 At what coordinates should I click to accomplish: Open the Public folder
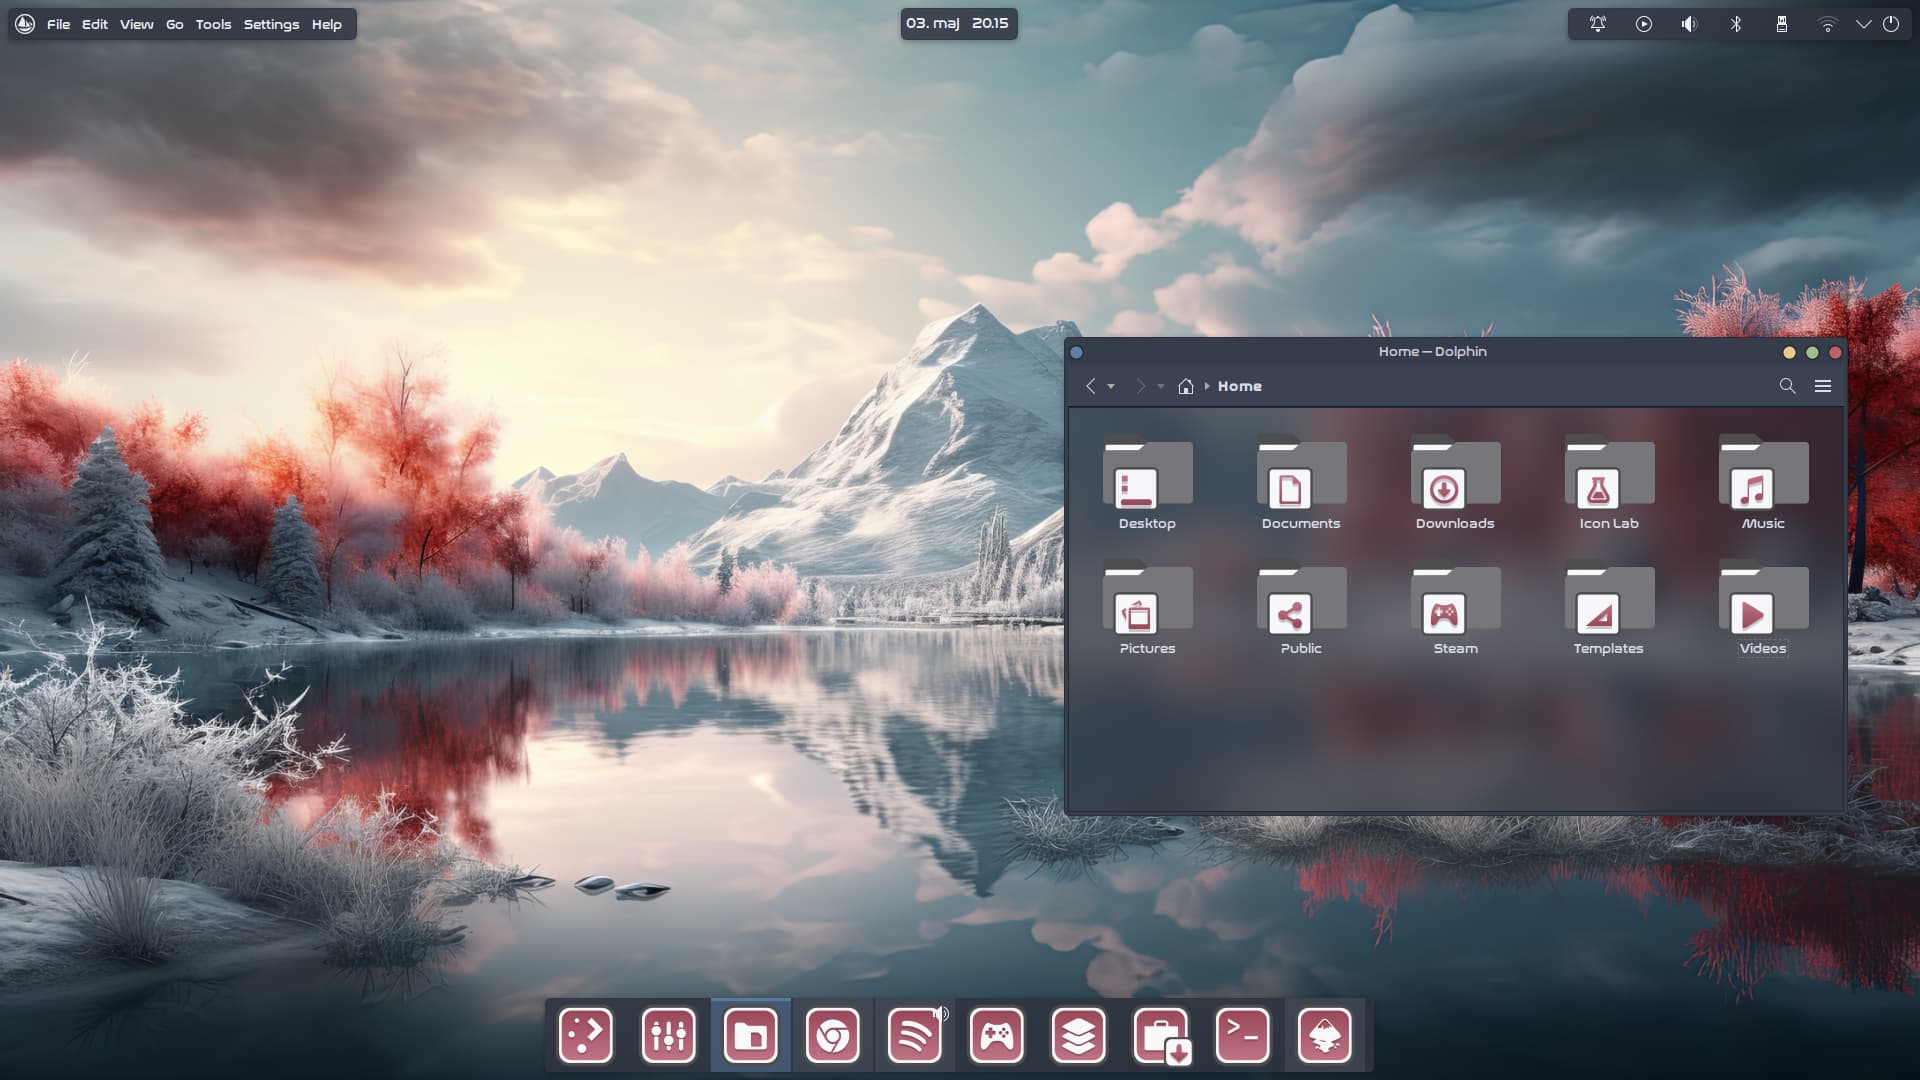(1301, 609)
